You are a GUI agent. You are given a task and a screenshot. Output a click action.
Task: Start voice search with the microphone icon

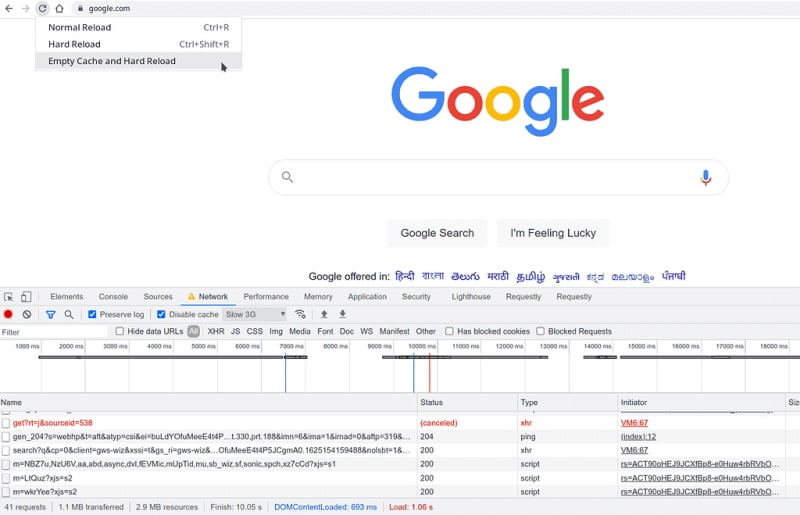pyautogui.click(x=706, y=178)
